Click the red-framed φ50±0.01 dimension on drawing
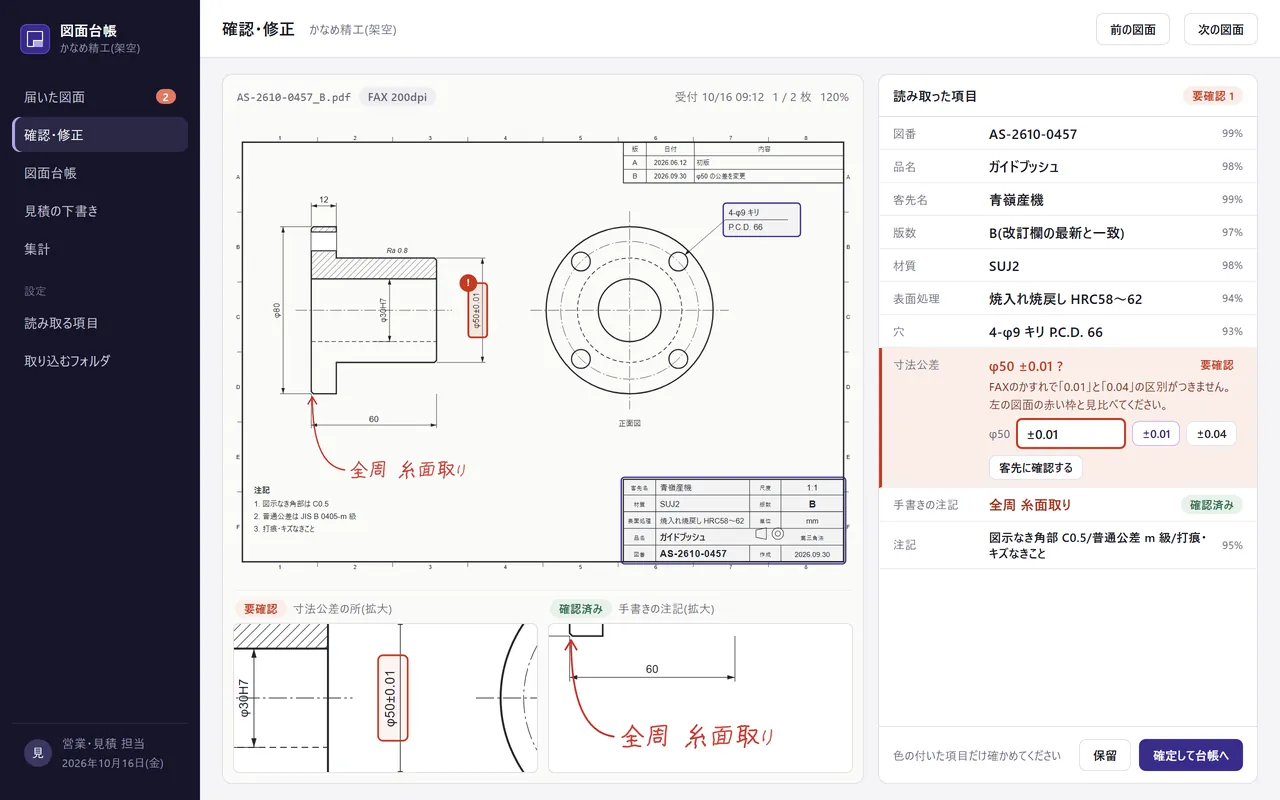The width and height of the screenshot is (1280, 800). click(x=477, y=308)
